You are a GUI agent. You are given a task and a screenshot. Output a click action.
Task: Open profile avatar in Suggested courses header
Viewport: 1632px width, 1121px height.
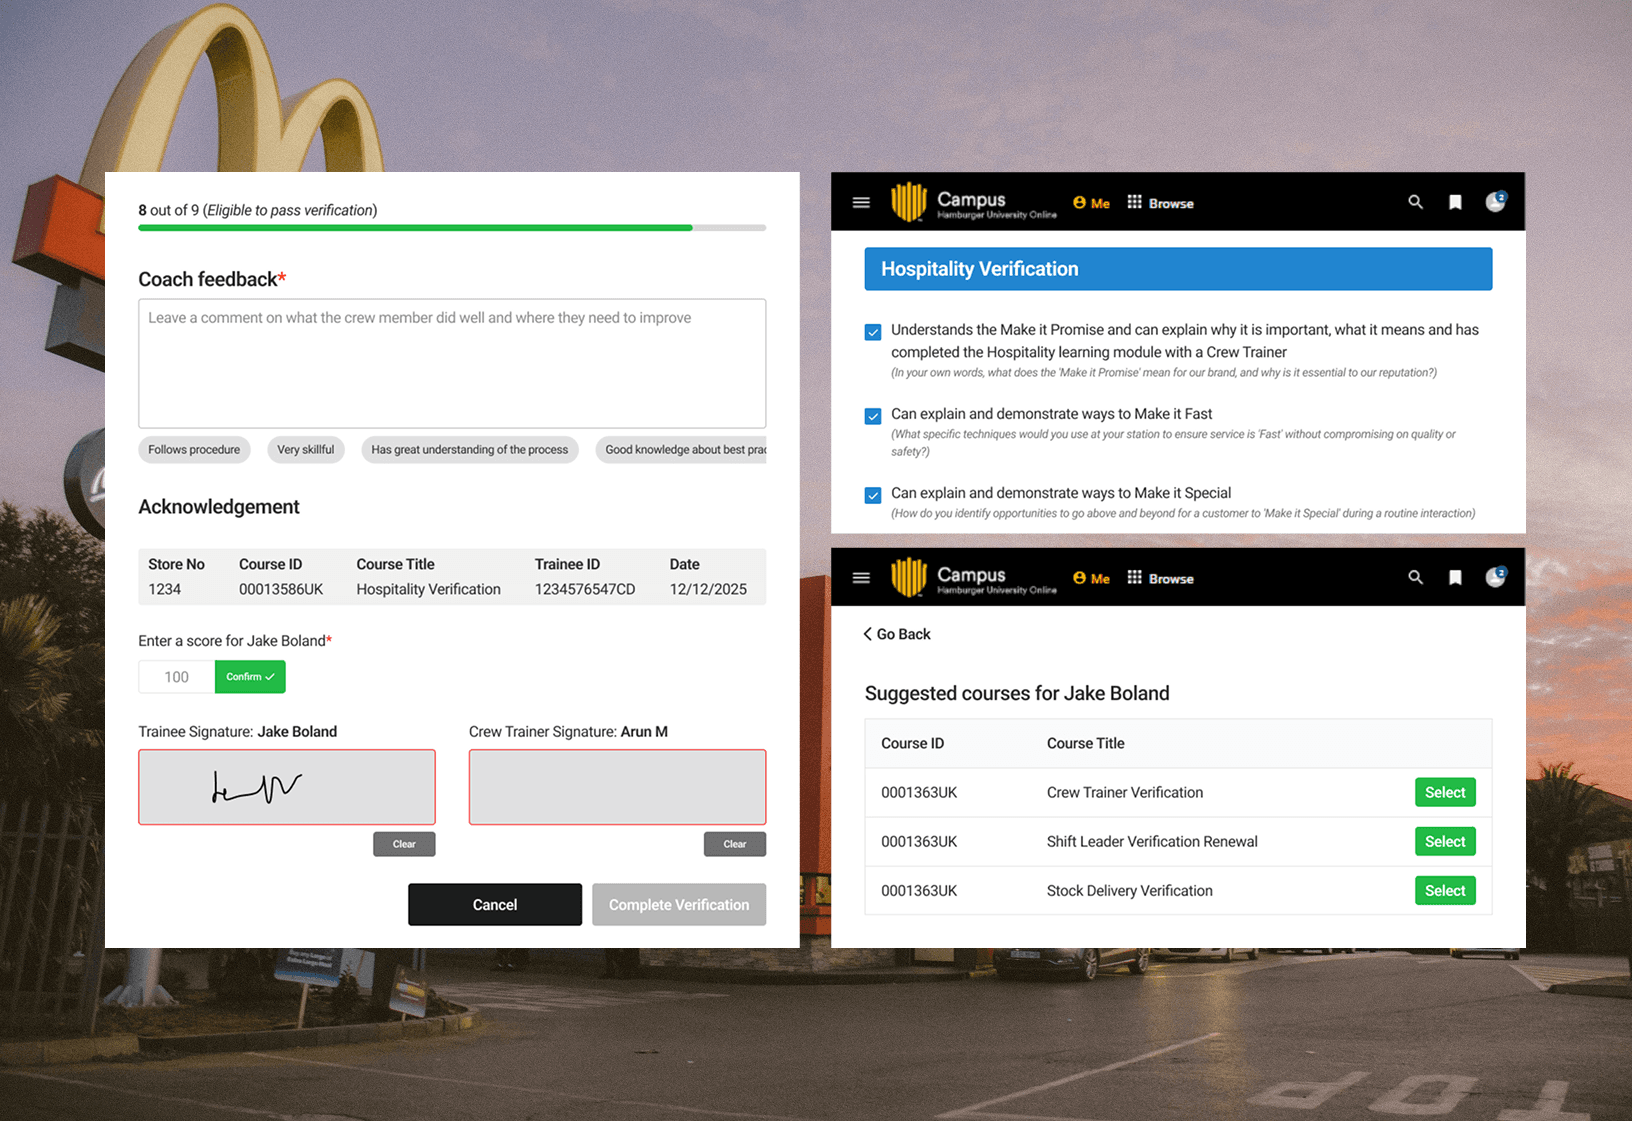(1496, 576)
